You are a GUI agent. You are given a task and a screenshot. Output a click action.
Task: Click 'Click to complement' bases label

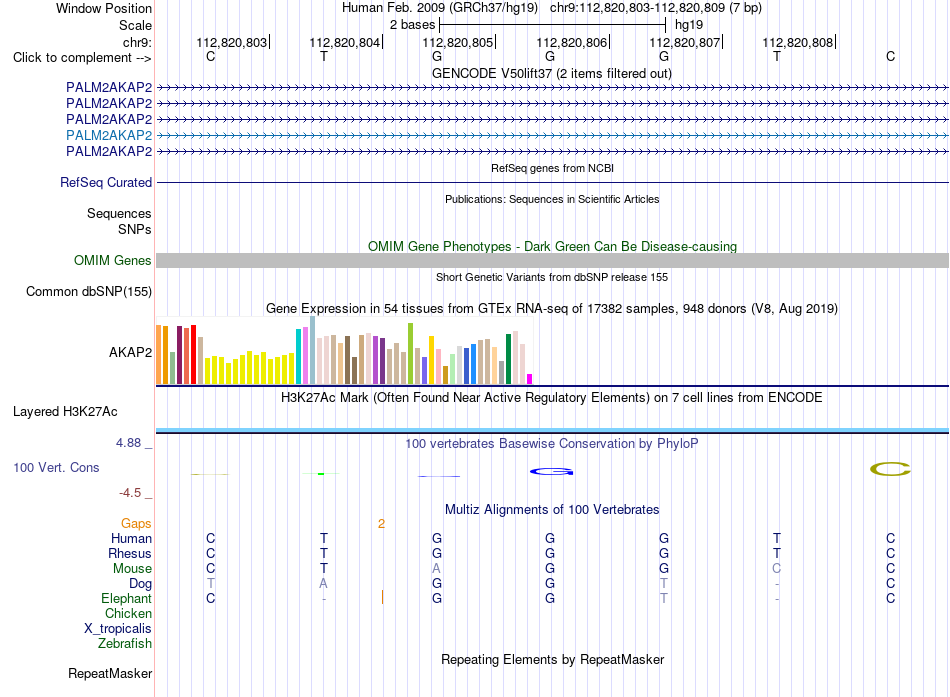[x=82, y=58]
